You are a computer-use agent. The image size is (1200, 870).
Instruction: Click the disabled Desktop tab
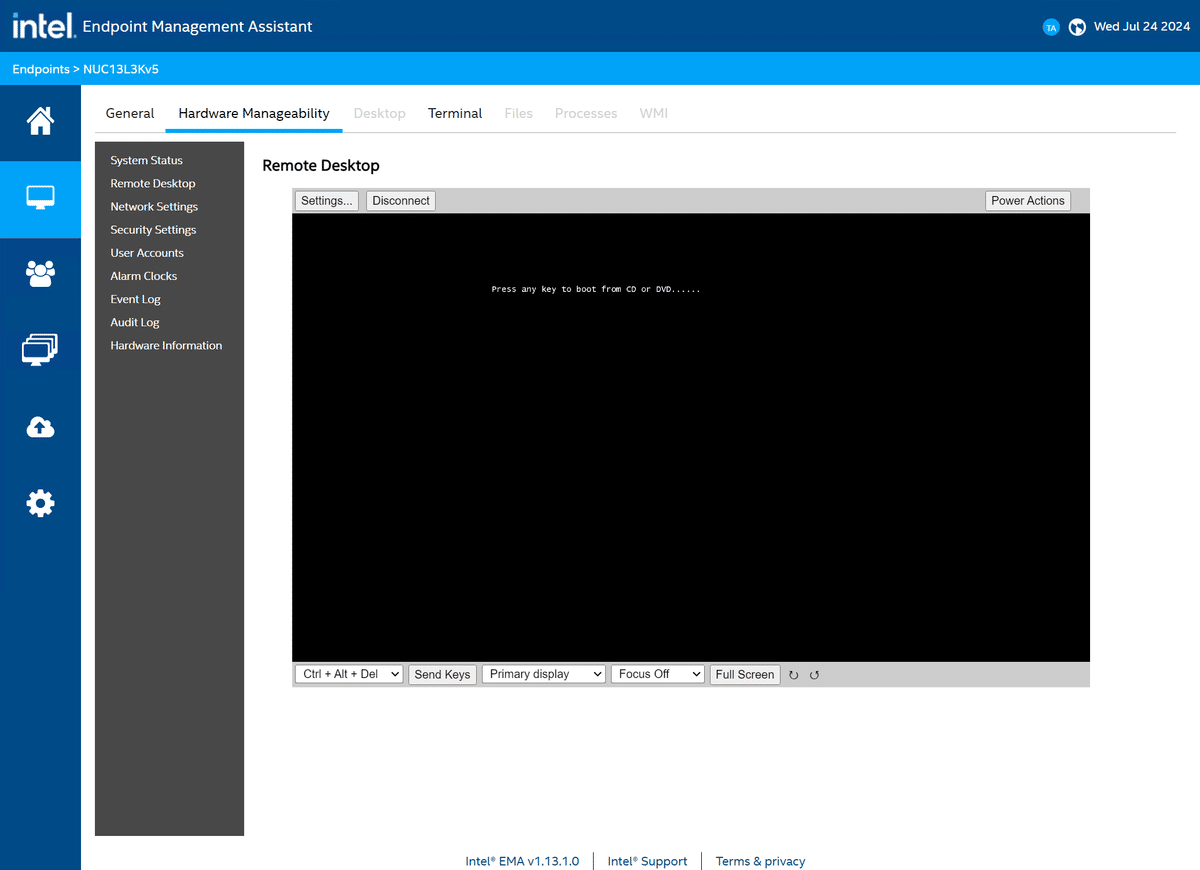pyautogui.click(x=379, y=113)
